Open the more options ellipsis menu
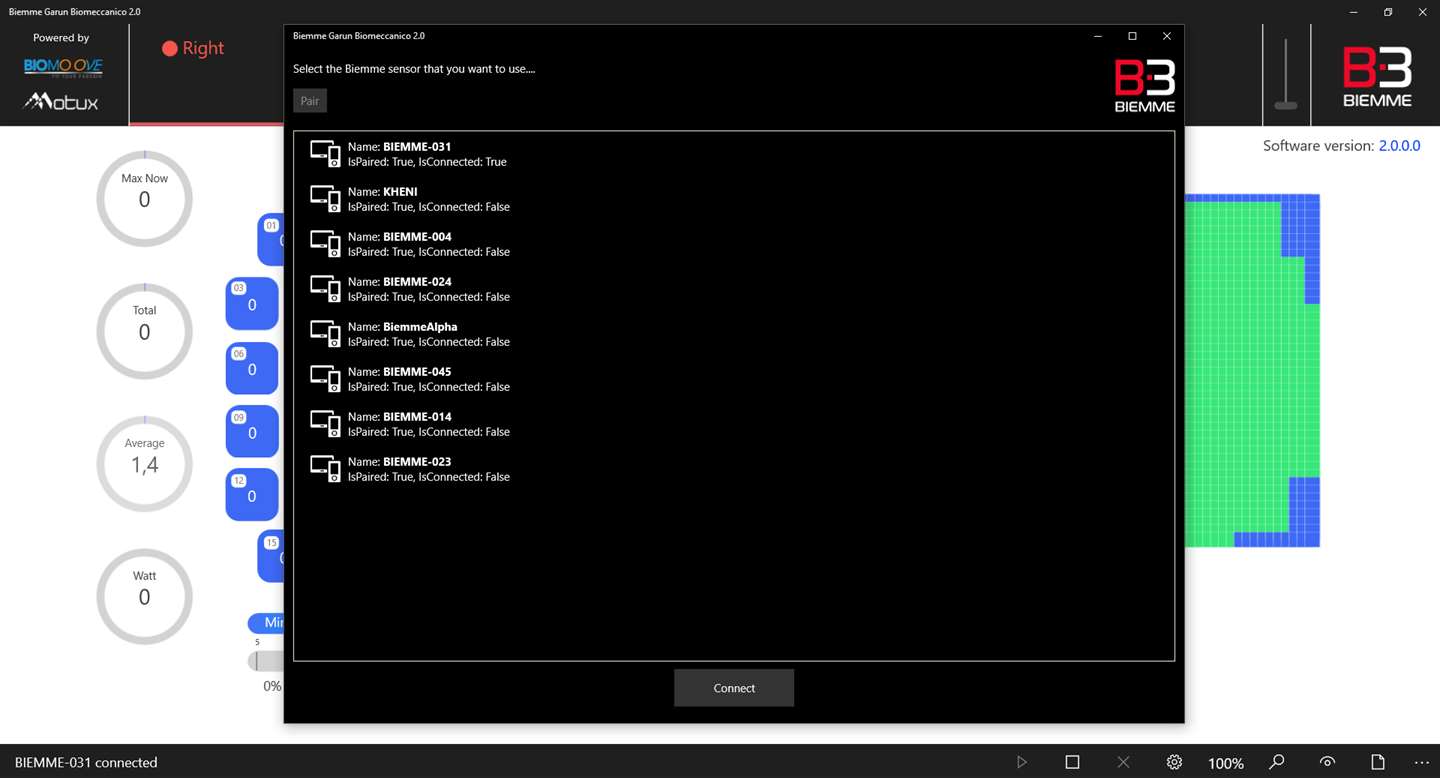Viewport: 1440px width, 778px height. coord(1422,762)
